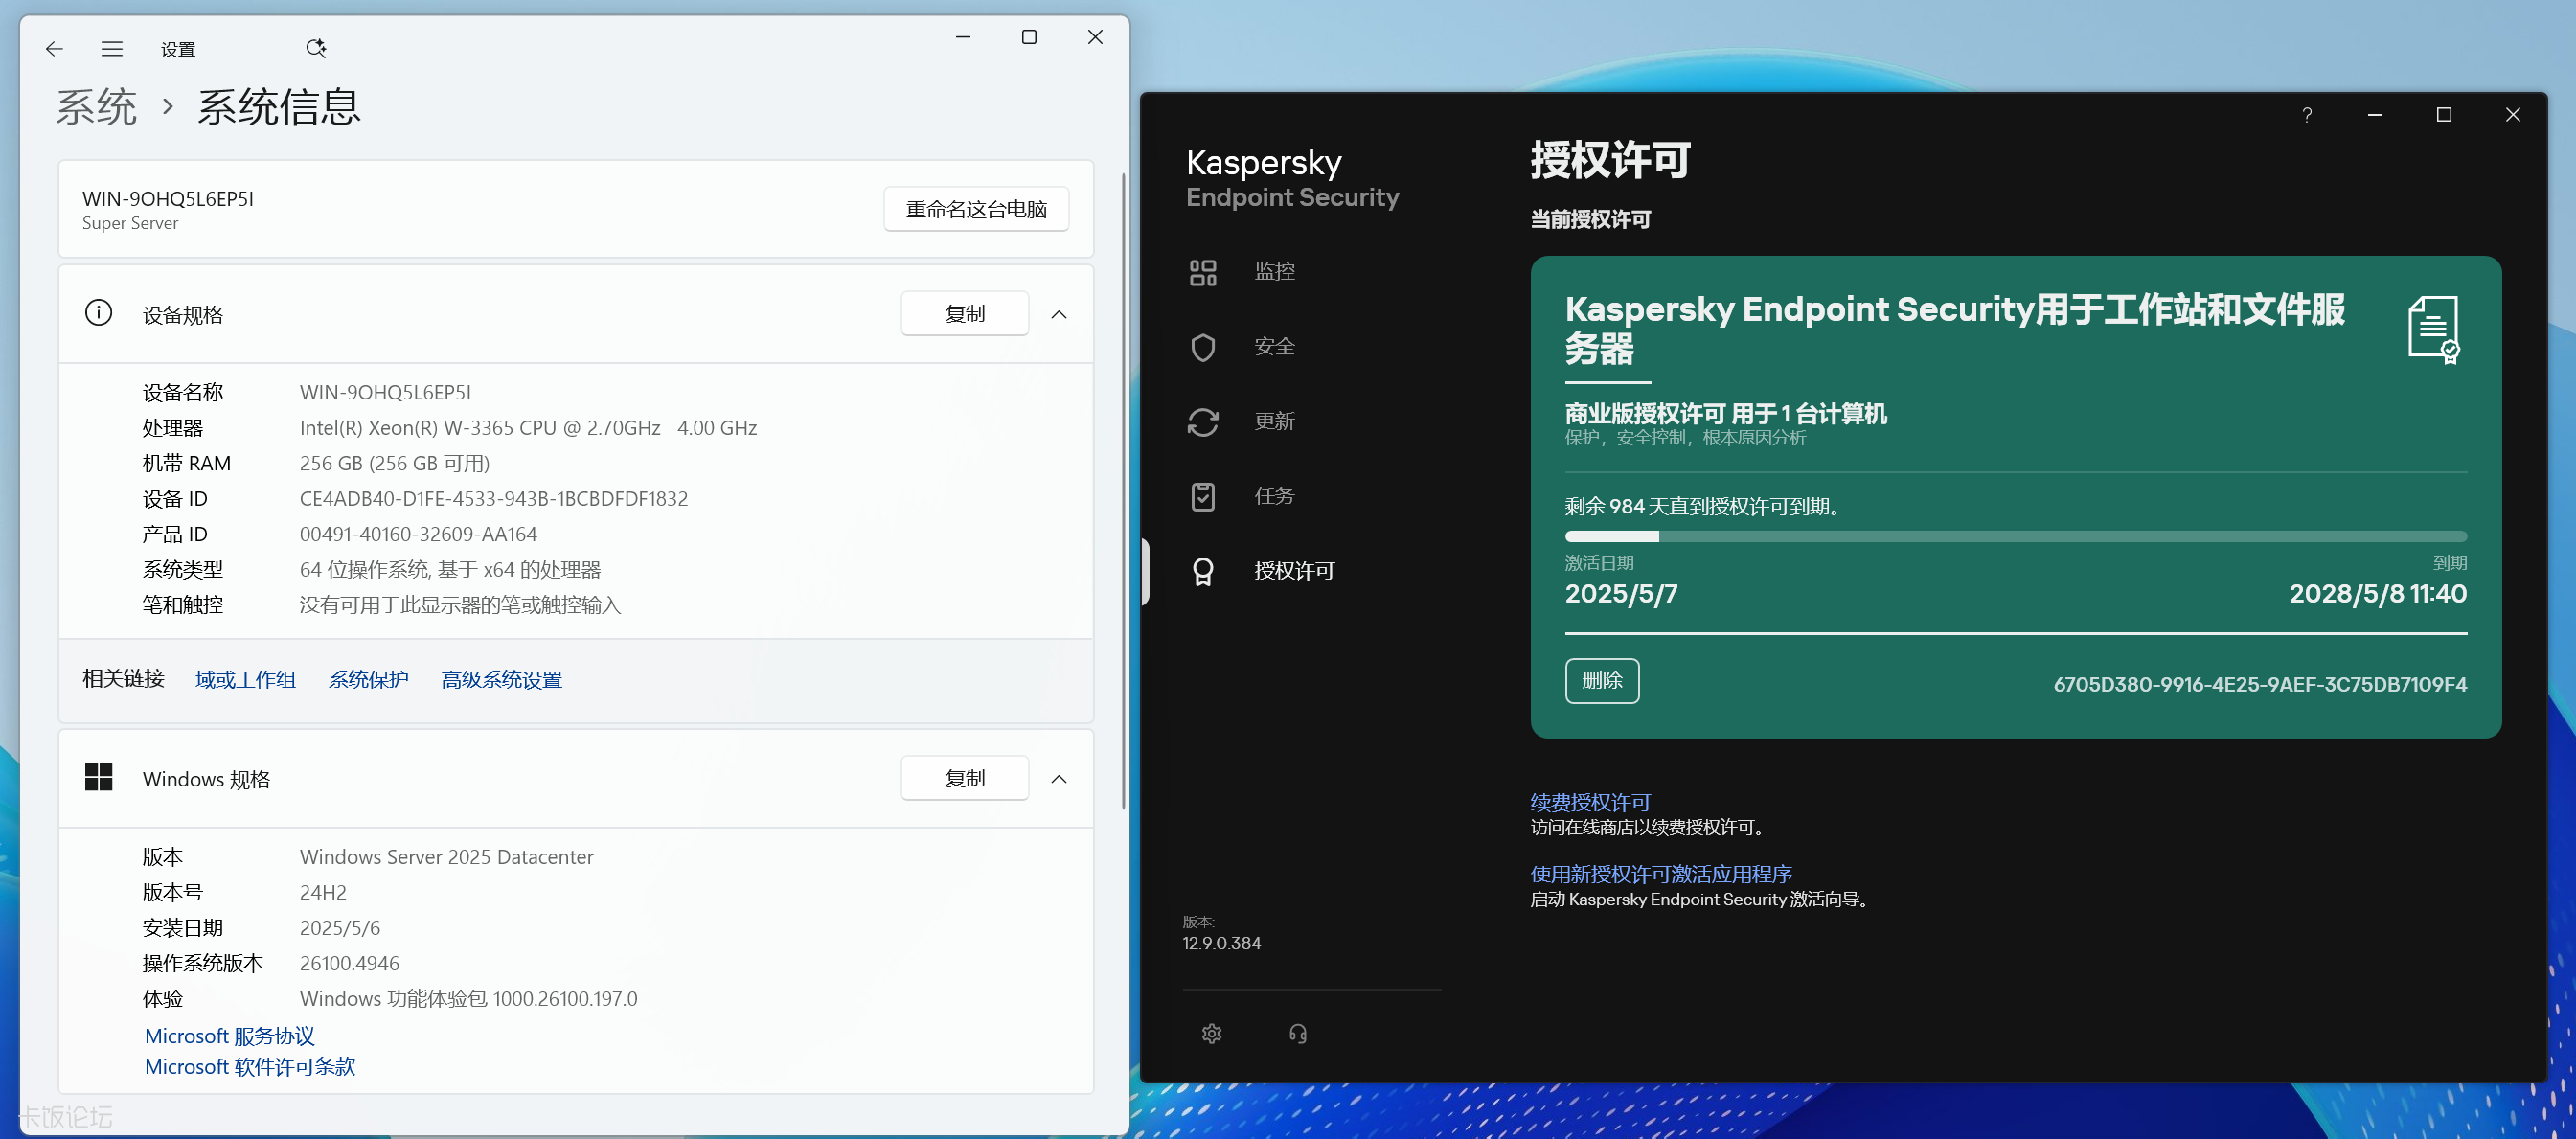Click the 系统信息 page title
This screenshot has height=1139, width=2576.
(x=279, y=107)
